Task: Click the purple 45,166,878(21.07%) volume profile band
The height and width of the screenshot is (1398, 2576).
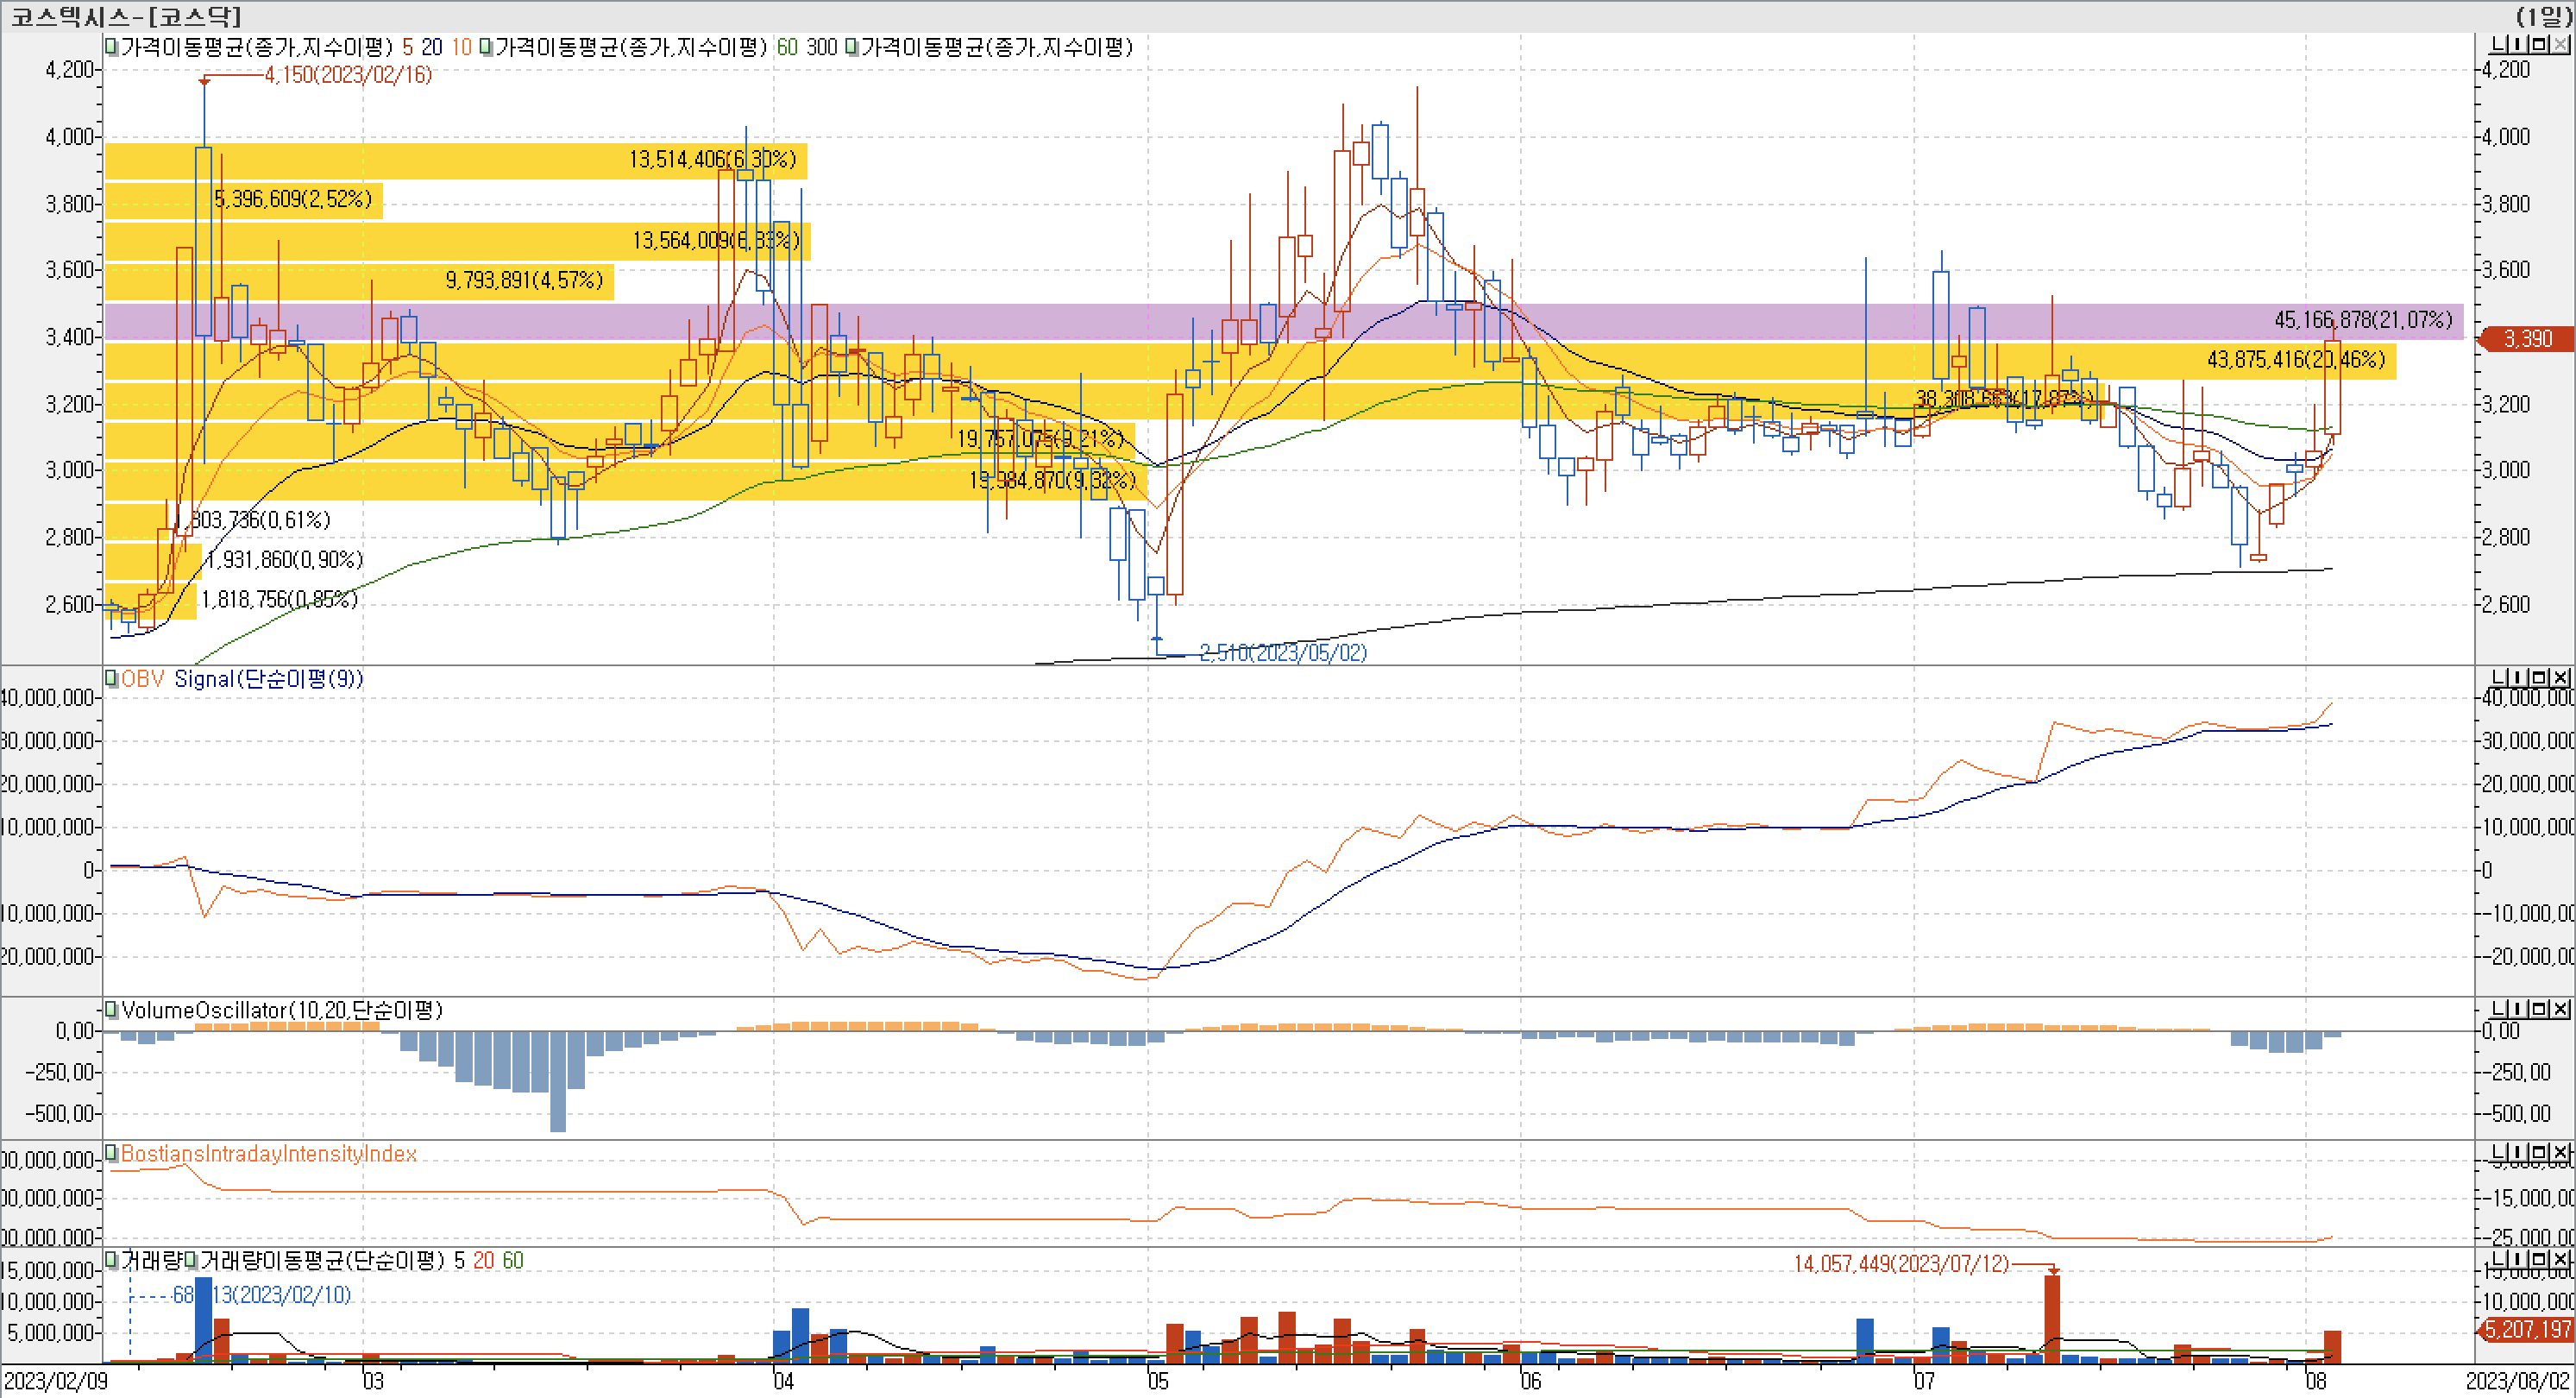Action: [2362, 320]
